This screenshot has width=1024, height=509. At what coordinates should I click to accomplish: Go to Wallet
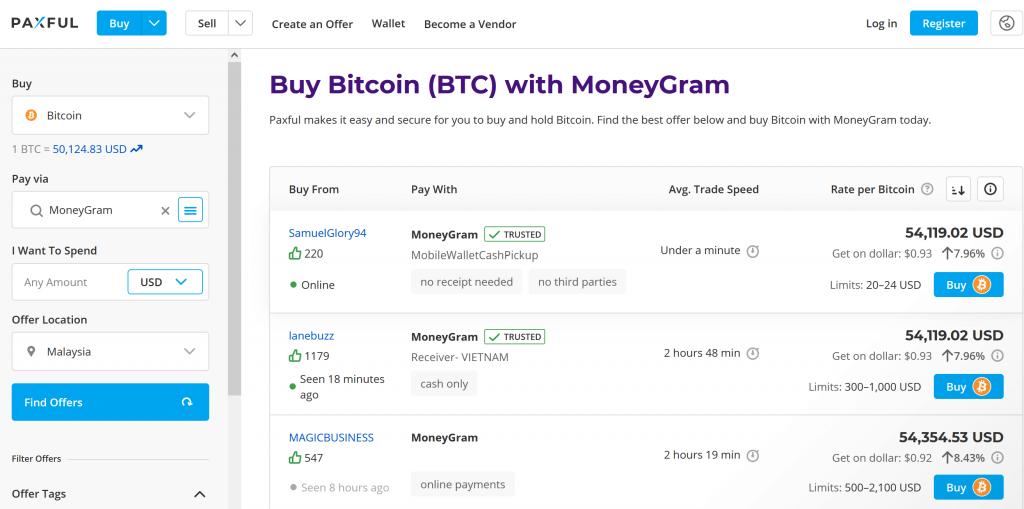[389, 24]
